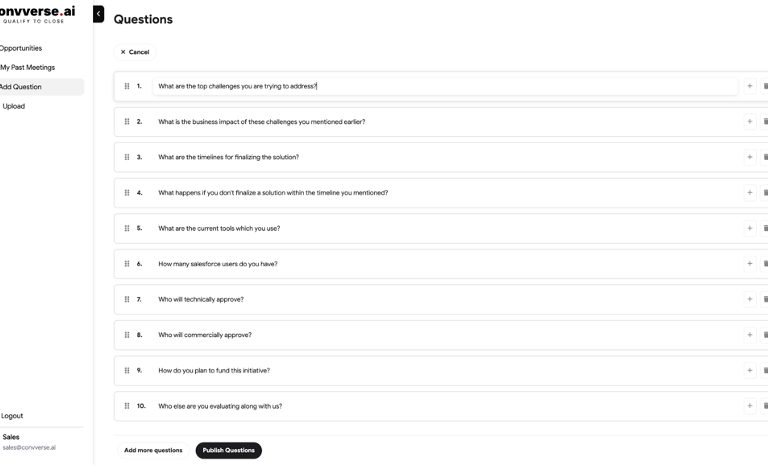The width and height of the screenshot is (768, 466).
Task: Click the plus icon on question 3
Action: click(749, 157)
